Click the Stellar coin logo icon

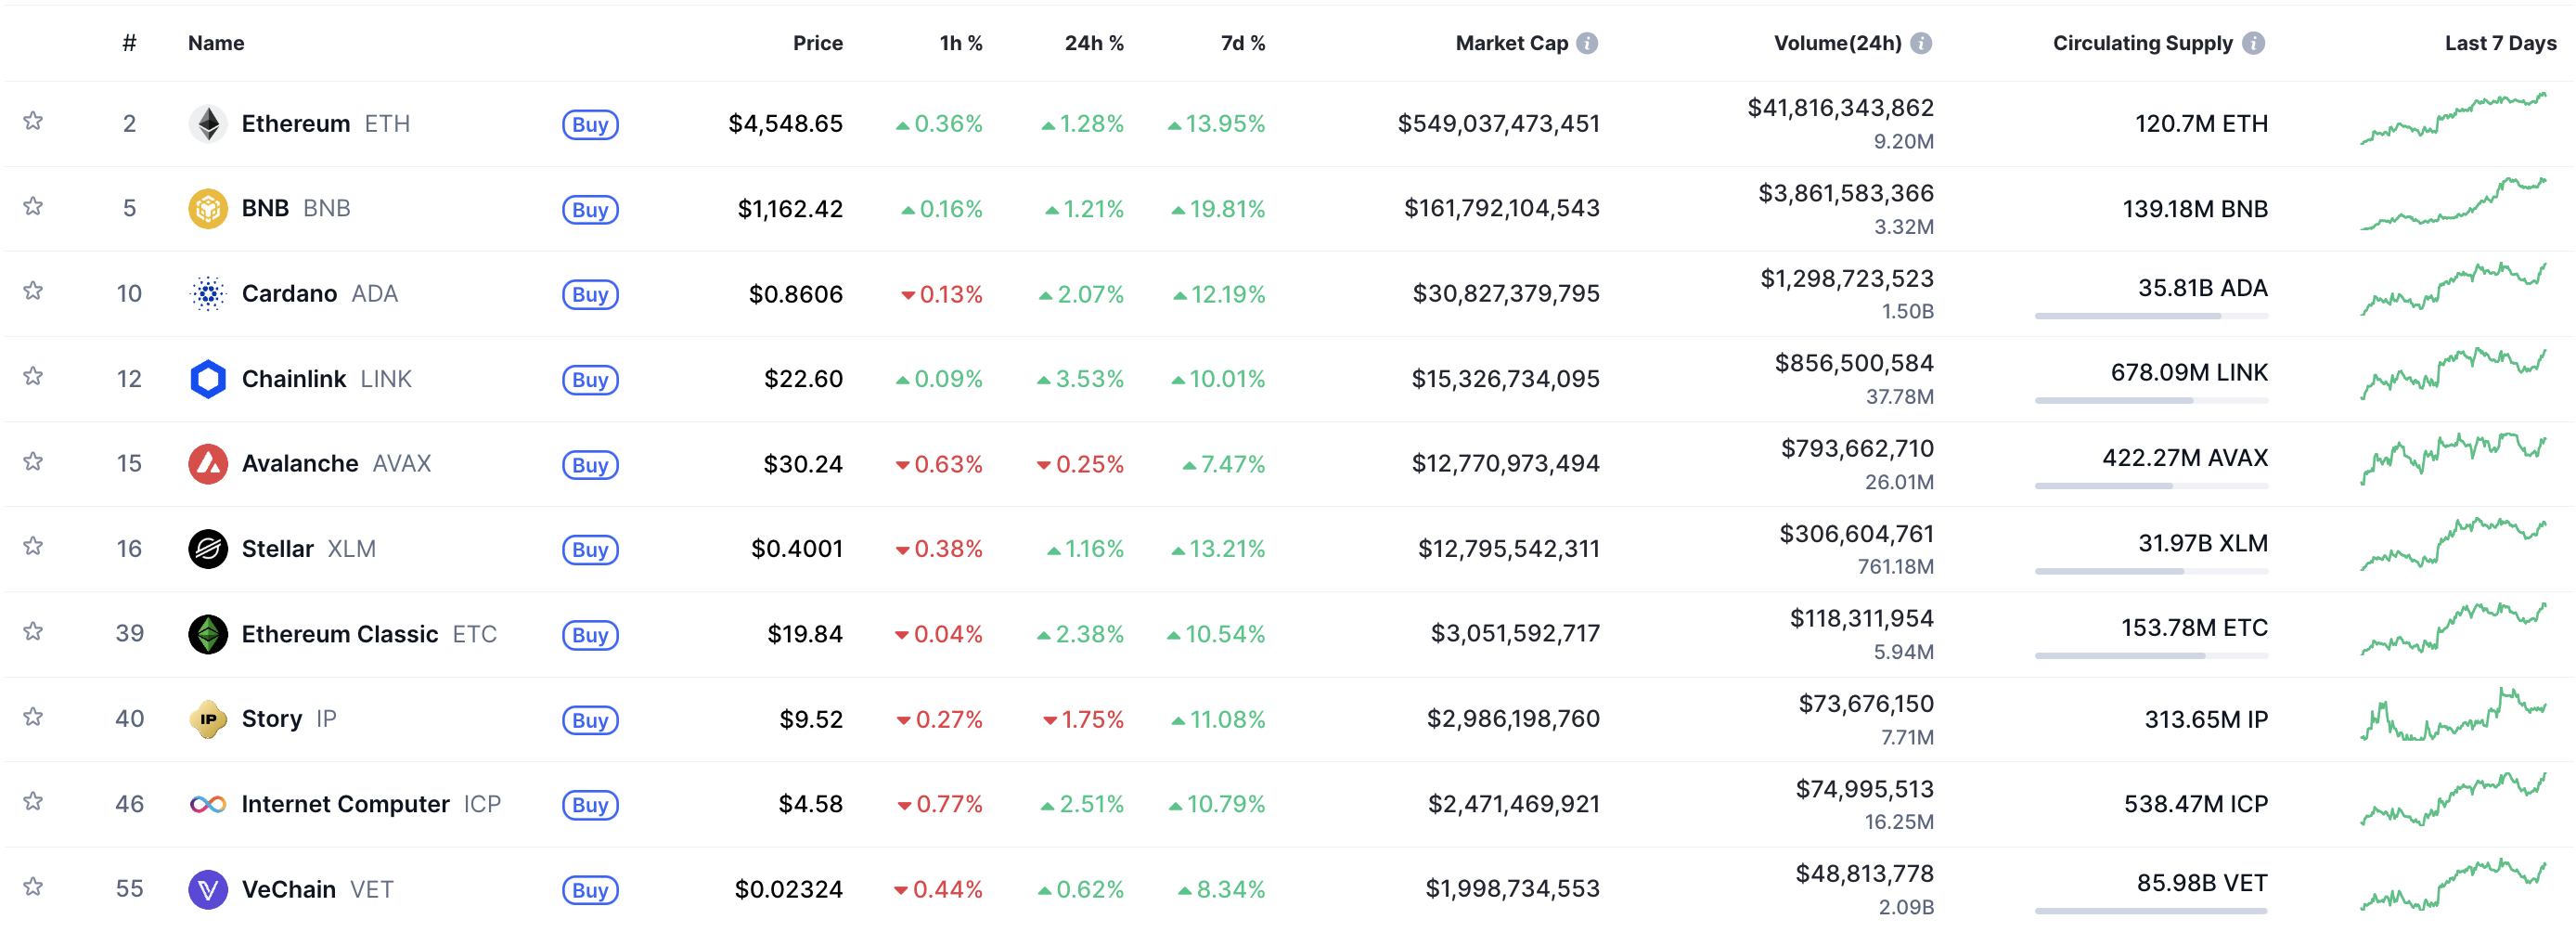207,549
